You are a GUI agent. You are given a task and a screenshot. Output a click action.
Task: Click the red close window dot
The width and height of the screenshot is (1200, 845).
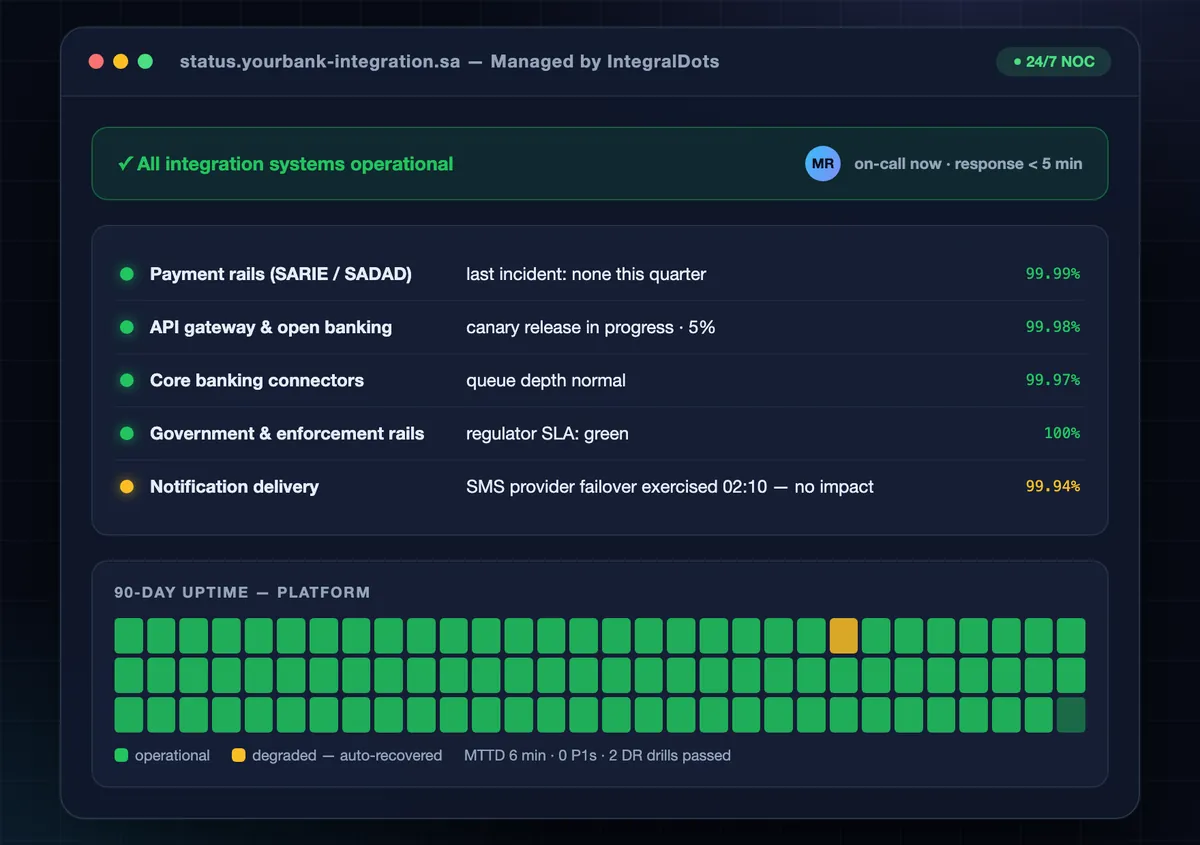tap(96, 61)
